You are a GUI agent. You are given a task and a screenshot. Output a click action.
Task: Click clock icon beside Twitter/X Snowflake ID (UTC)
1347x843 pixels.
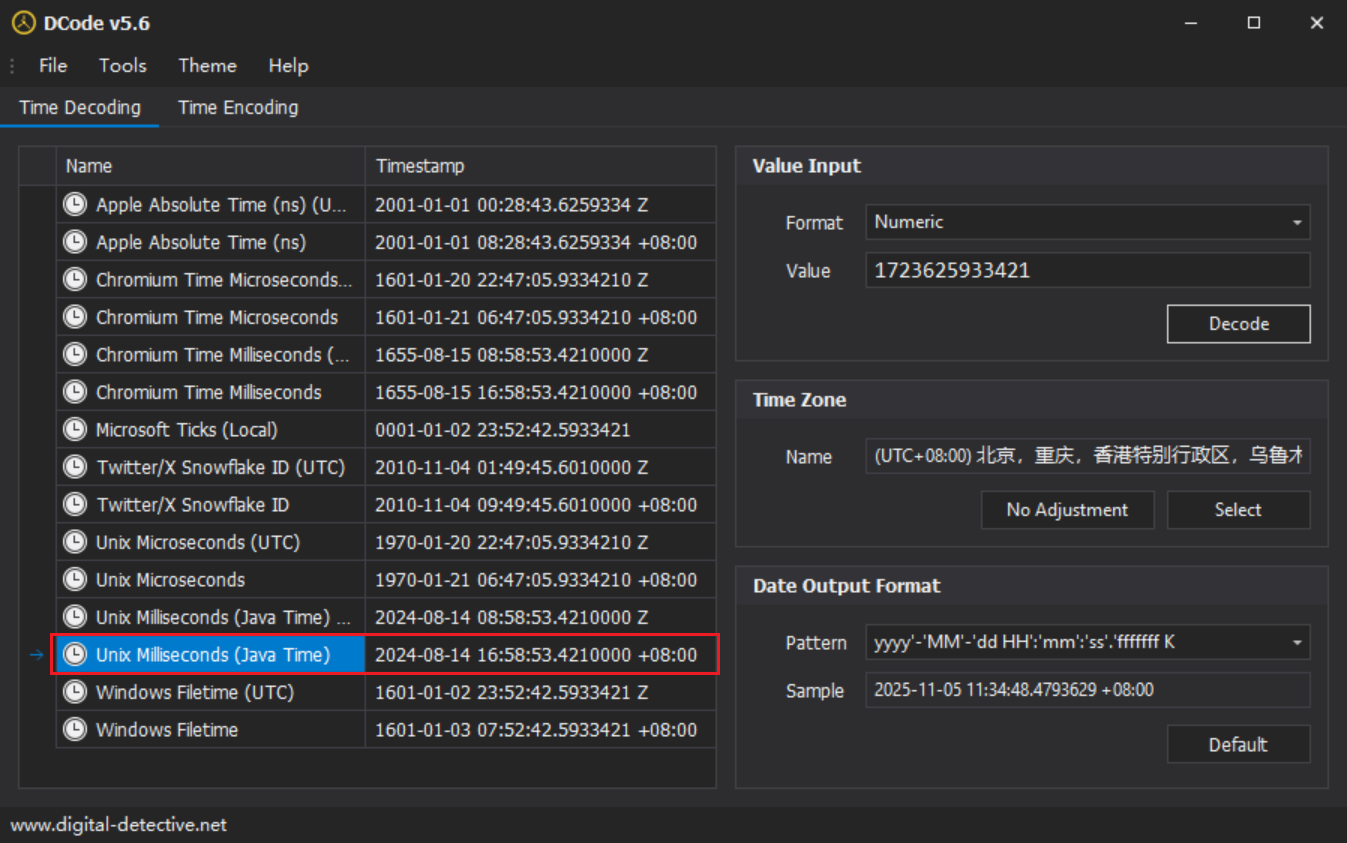pyautogui.click(x=75, y=467)
